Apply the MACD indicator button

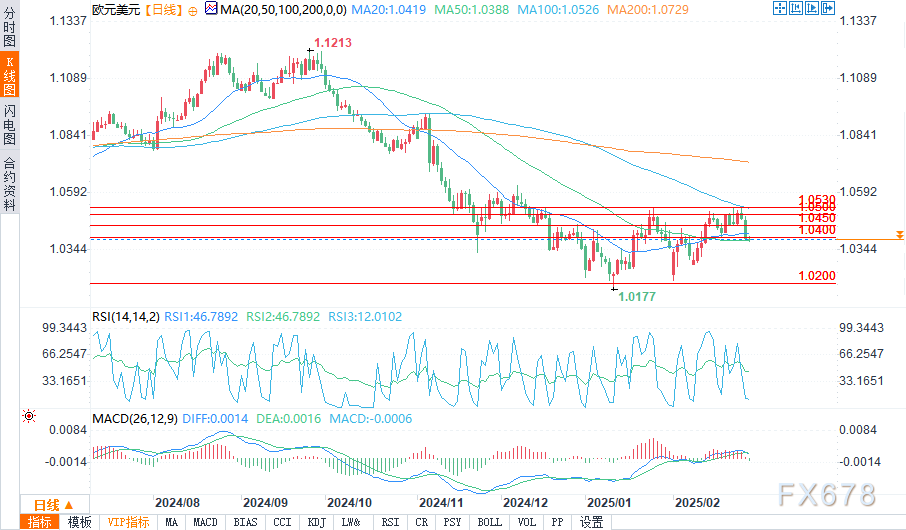click(205, 522)
